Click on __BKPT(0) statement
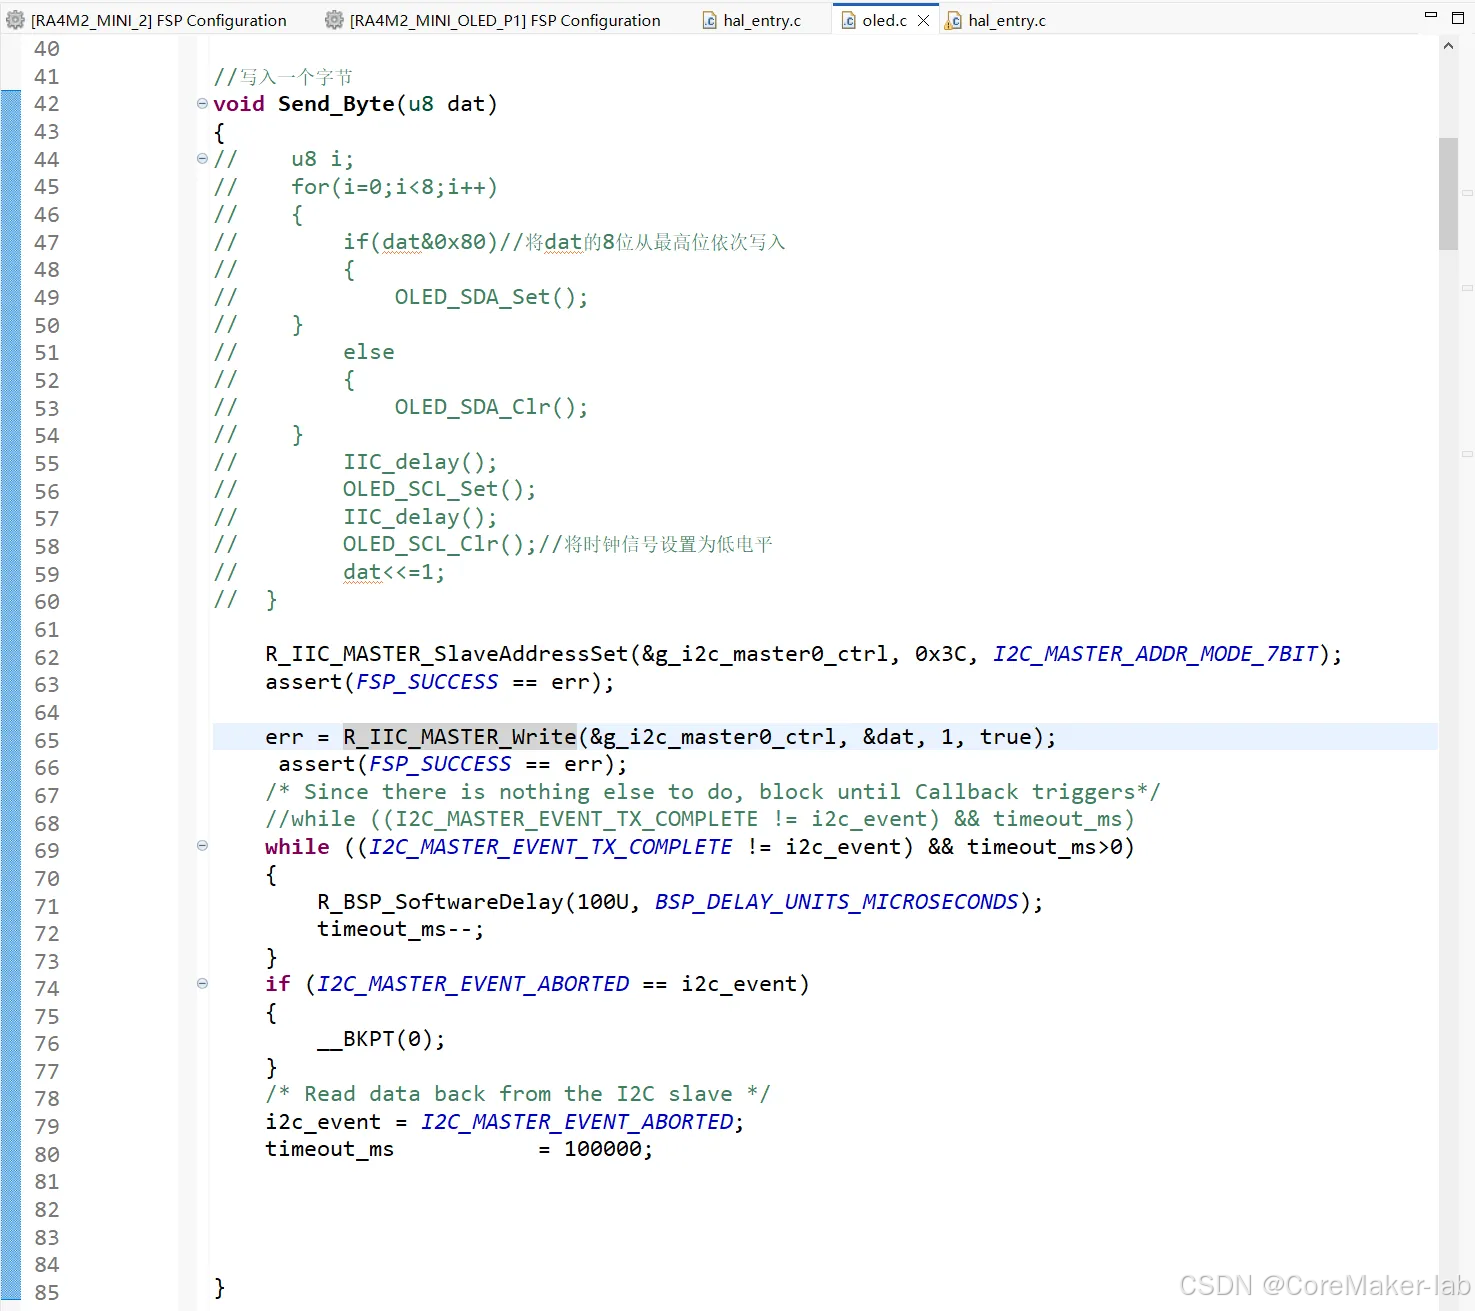Viewport: 1475px width, 1311px height. pos(381,1039)
